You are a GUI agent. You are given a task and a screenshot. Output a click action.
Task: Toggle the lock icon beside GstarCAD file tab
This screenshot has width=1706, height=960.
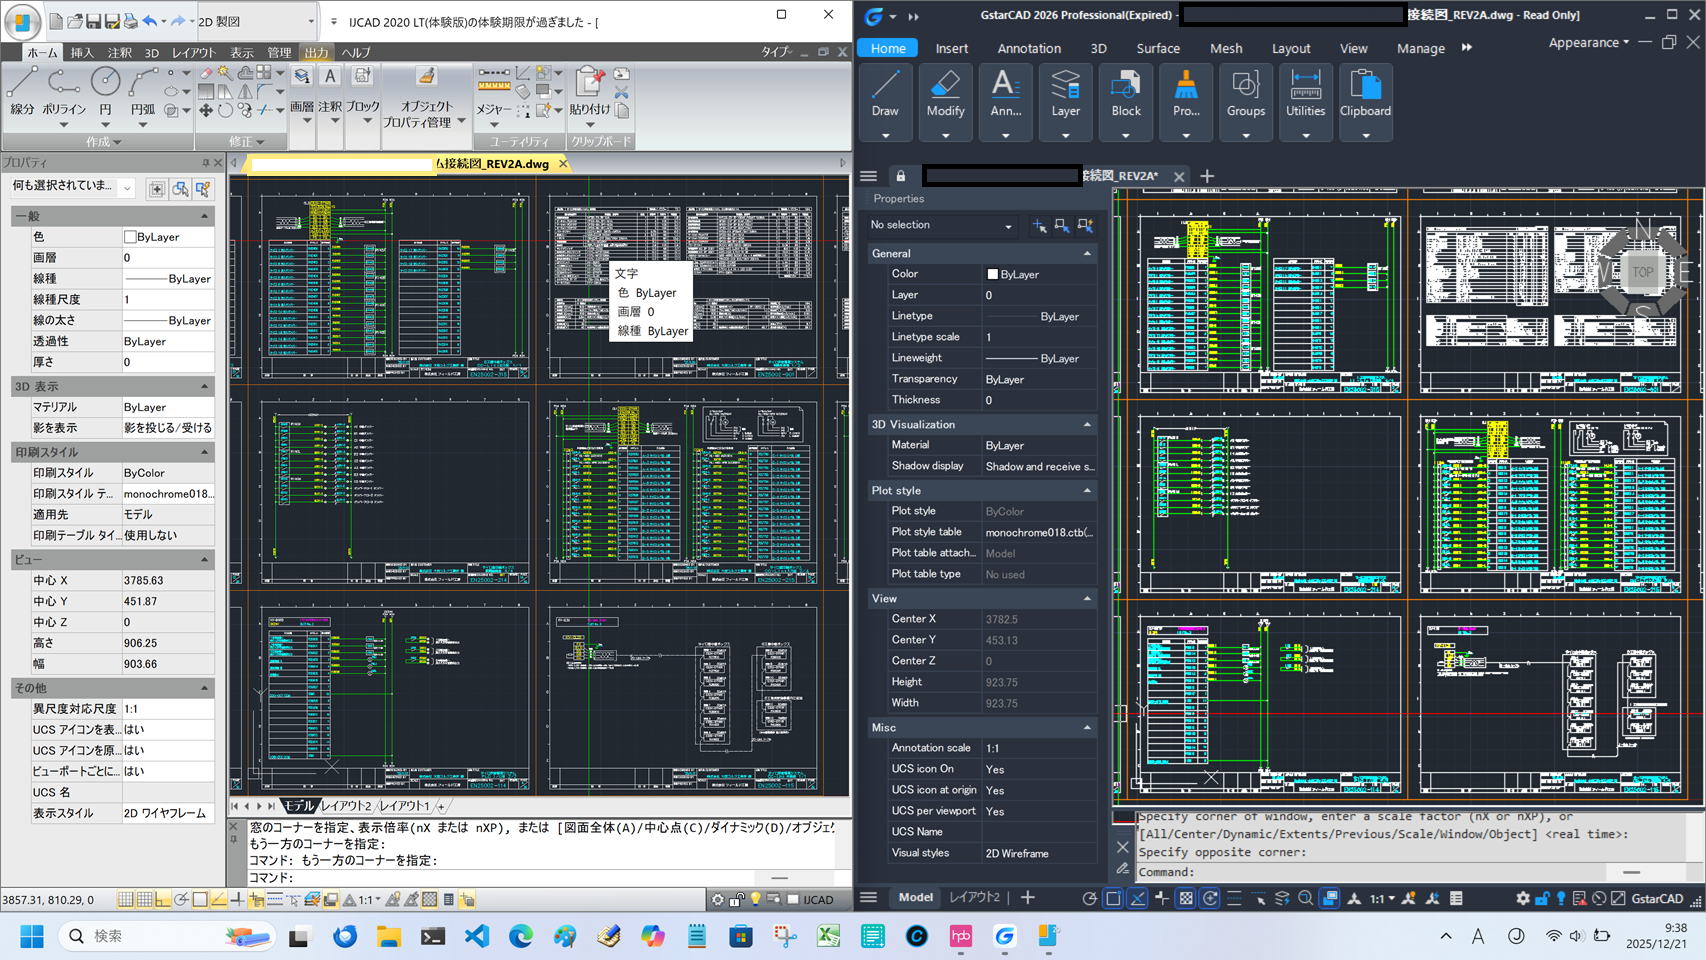900,176
